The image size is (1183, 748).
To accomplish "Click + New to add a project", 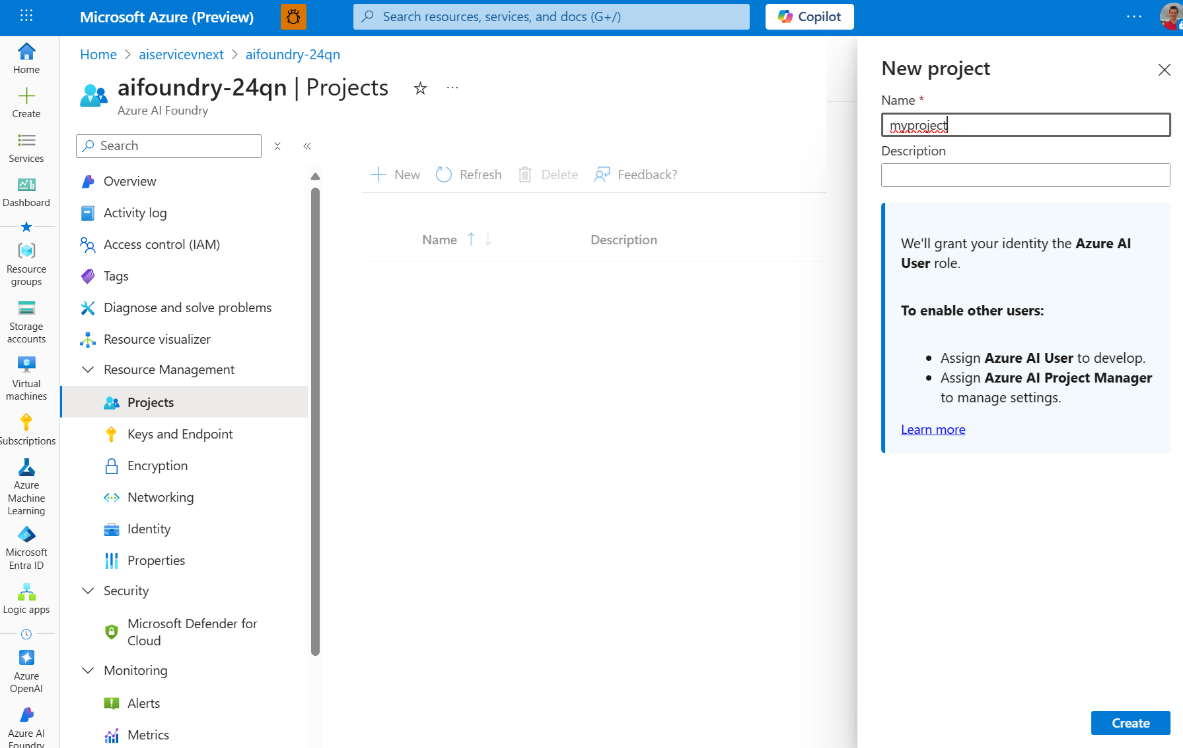I will [x=395, y=174].
